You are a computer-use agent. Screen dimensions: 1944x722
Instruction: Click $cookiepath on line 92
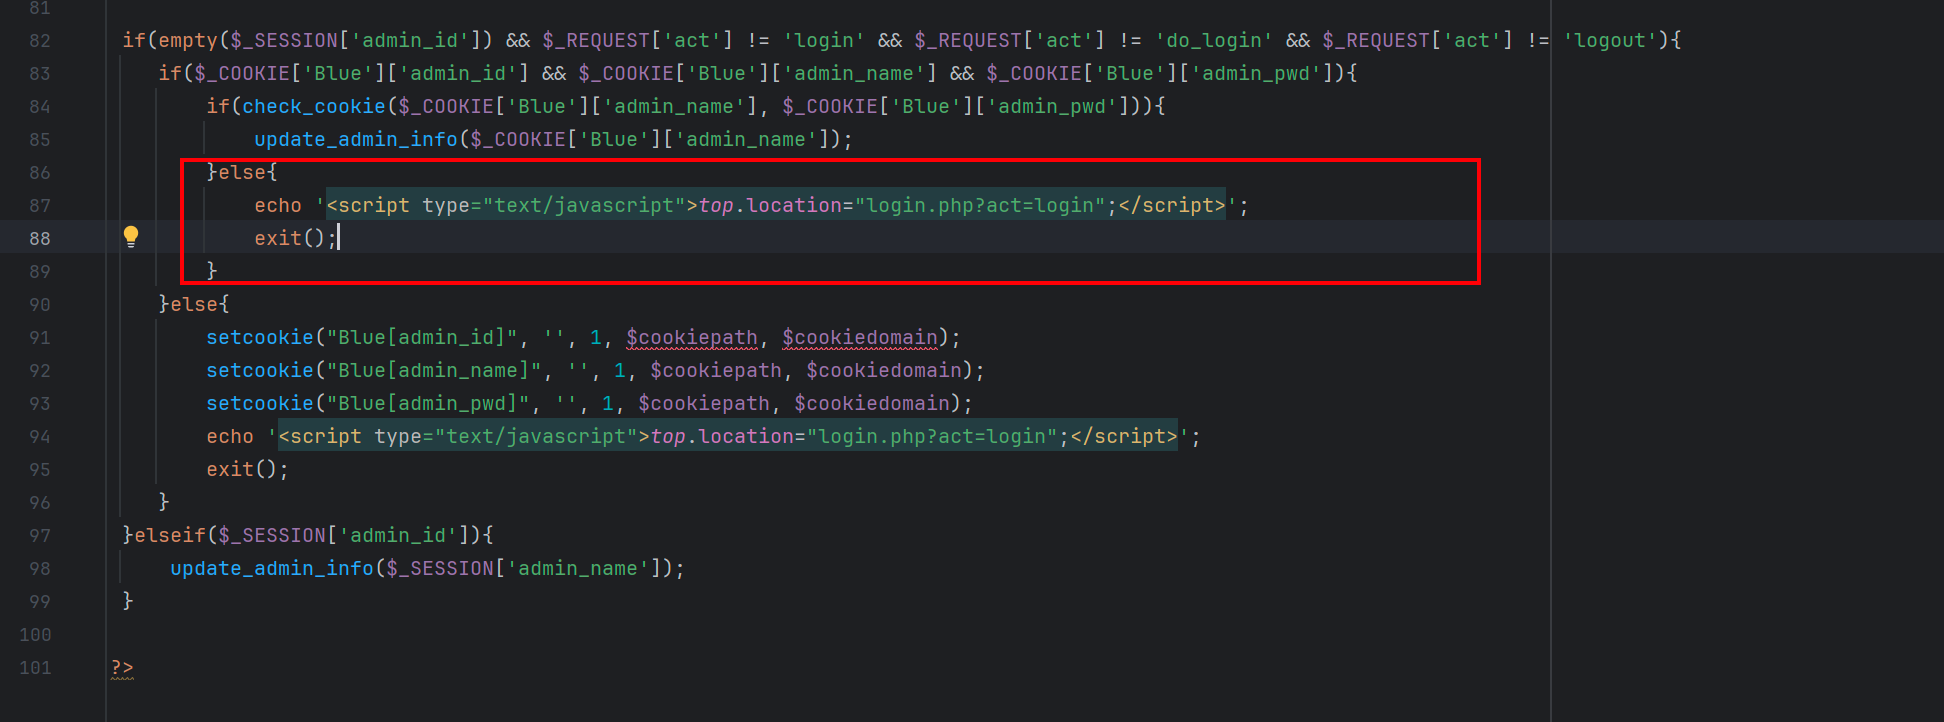[716, 371]
